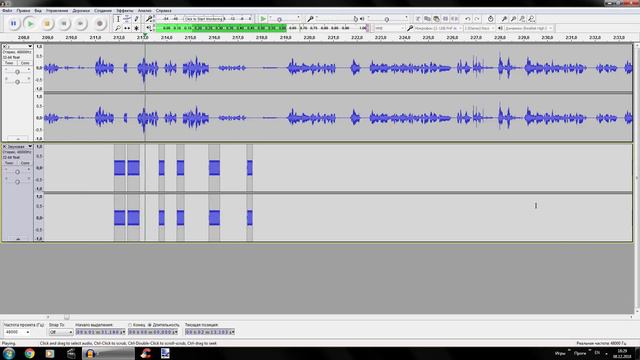Open the Справка menu
Image resolution: width=640 pixels, height=360 pixels.
click(163, 11)
